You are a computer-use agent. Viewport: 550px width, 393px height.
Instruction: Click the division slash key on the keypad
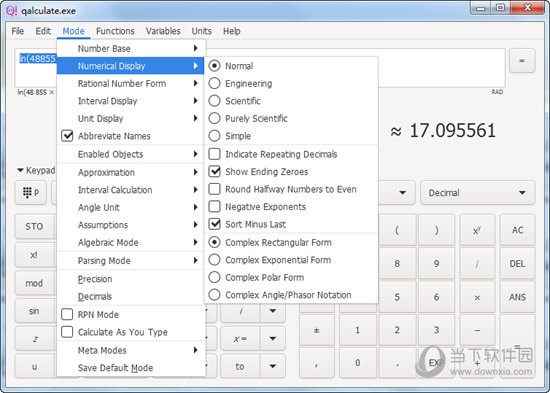pyautogui.click(x=477, y=264)
